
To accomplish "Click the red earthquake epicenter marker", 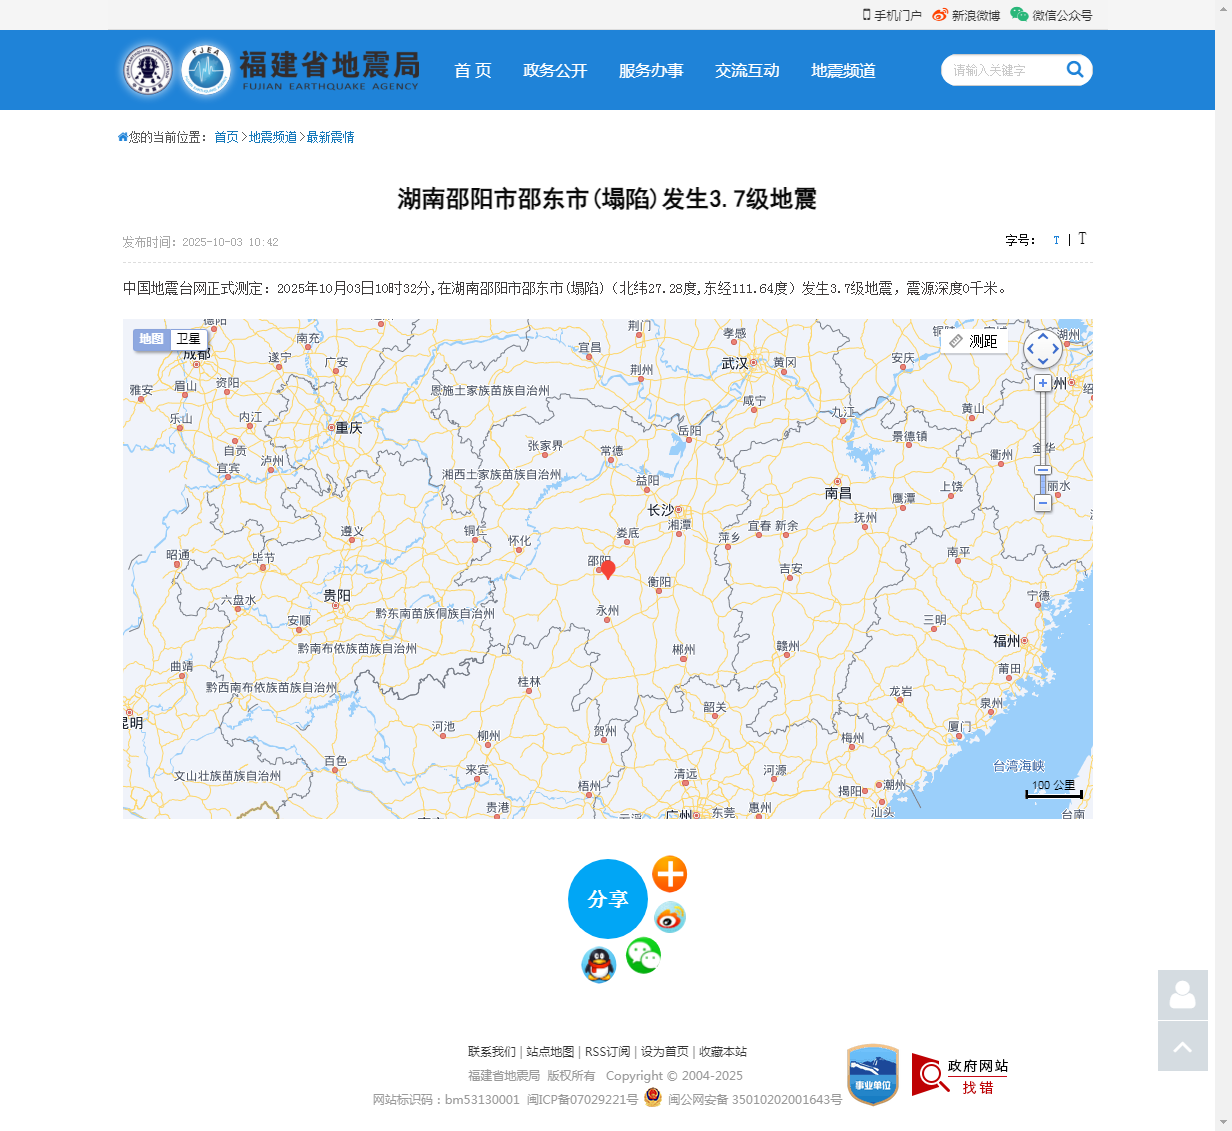I will click(607, 569).
